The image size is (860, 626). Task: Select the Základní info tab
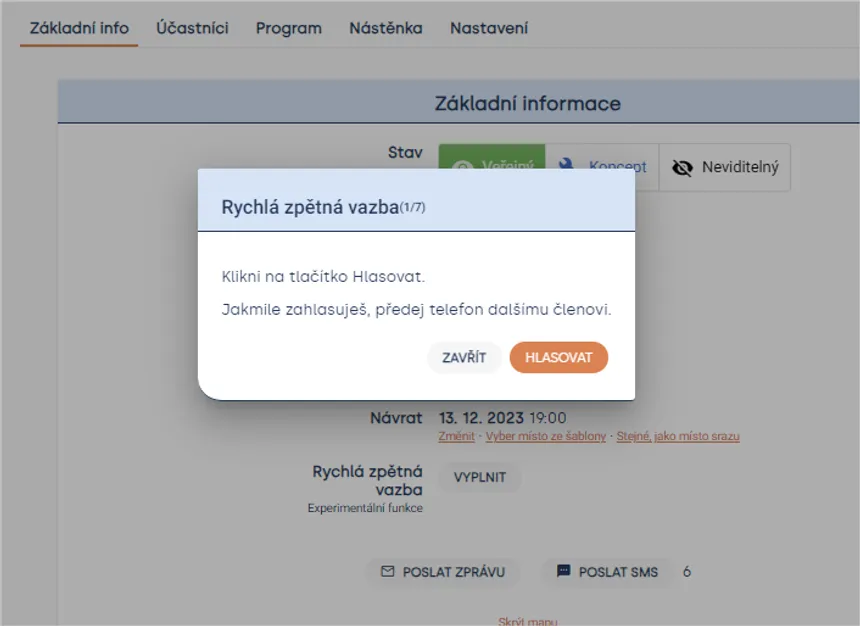tap(79, 28)
